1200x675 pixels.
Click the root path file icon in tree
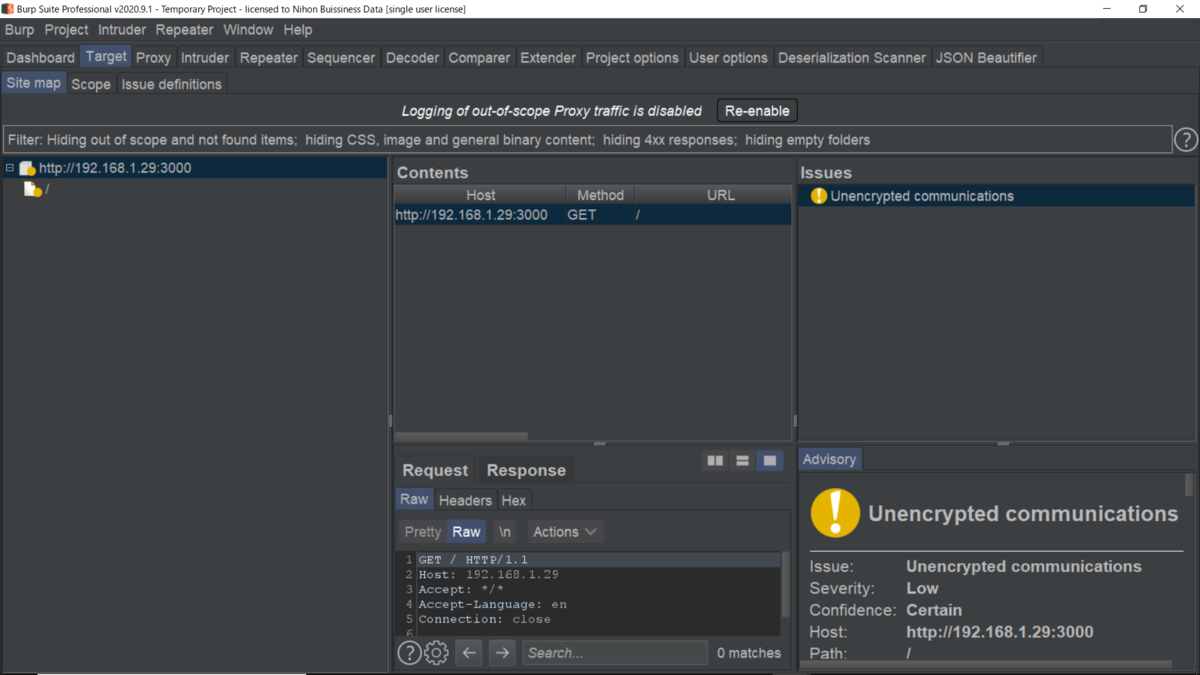33,189
